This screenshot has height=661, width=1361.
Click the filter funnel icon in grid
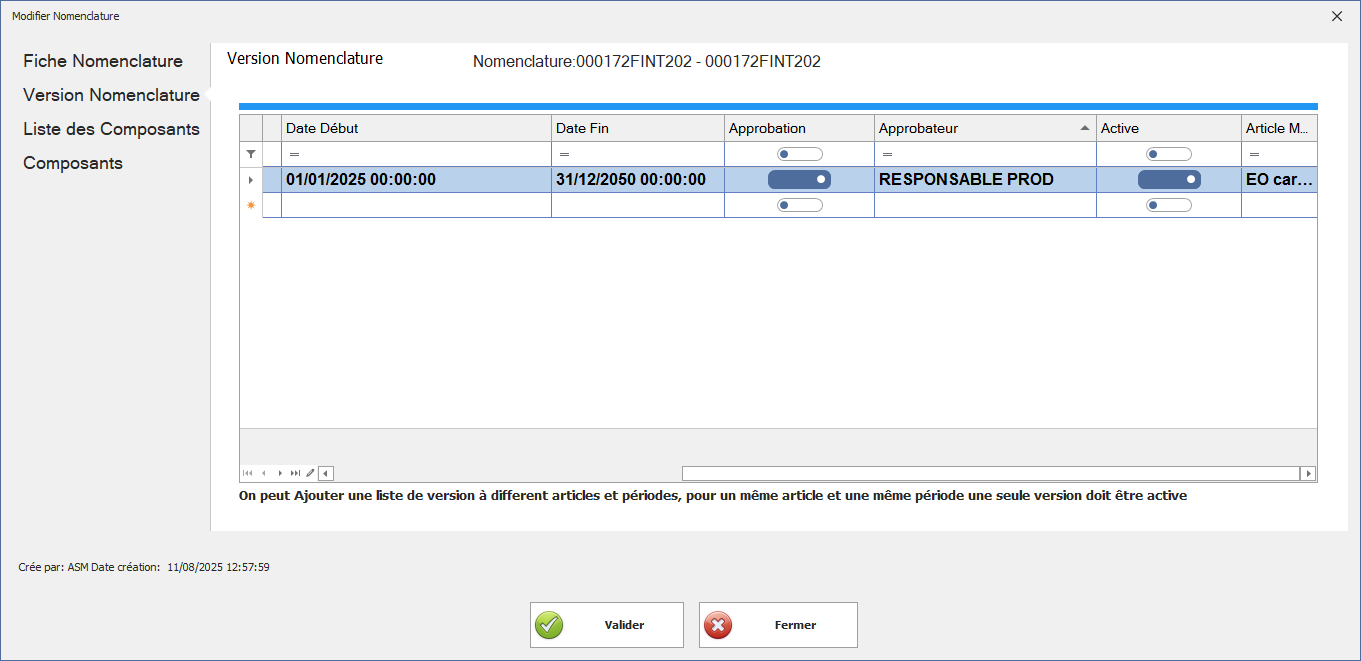tap(251, 154)
